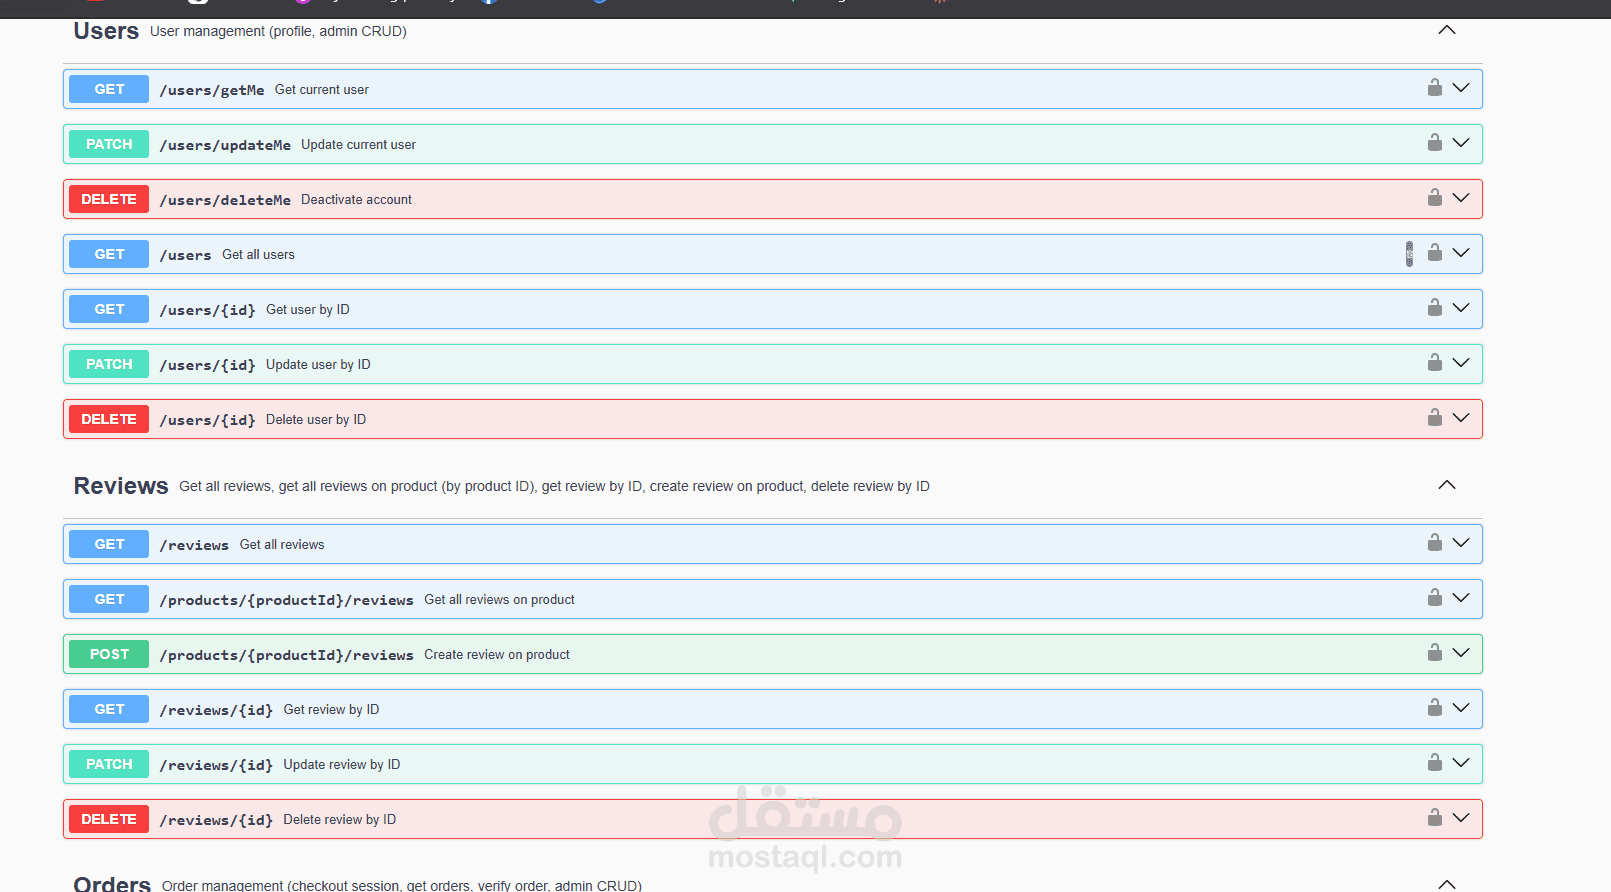The width and height of the screenshot is (1611, 892).
Task: Click the lock icon on GET /reviews row
Action: click(x=1434, y=543)
